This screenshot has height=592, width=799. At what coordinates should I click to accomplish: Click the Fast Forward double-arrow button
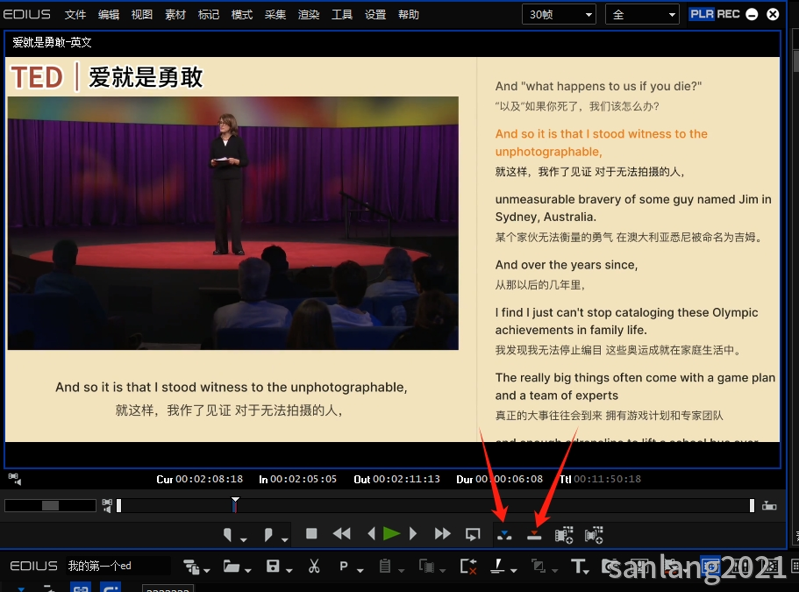(x=442, y=534)
